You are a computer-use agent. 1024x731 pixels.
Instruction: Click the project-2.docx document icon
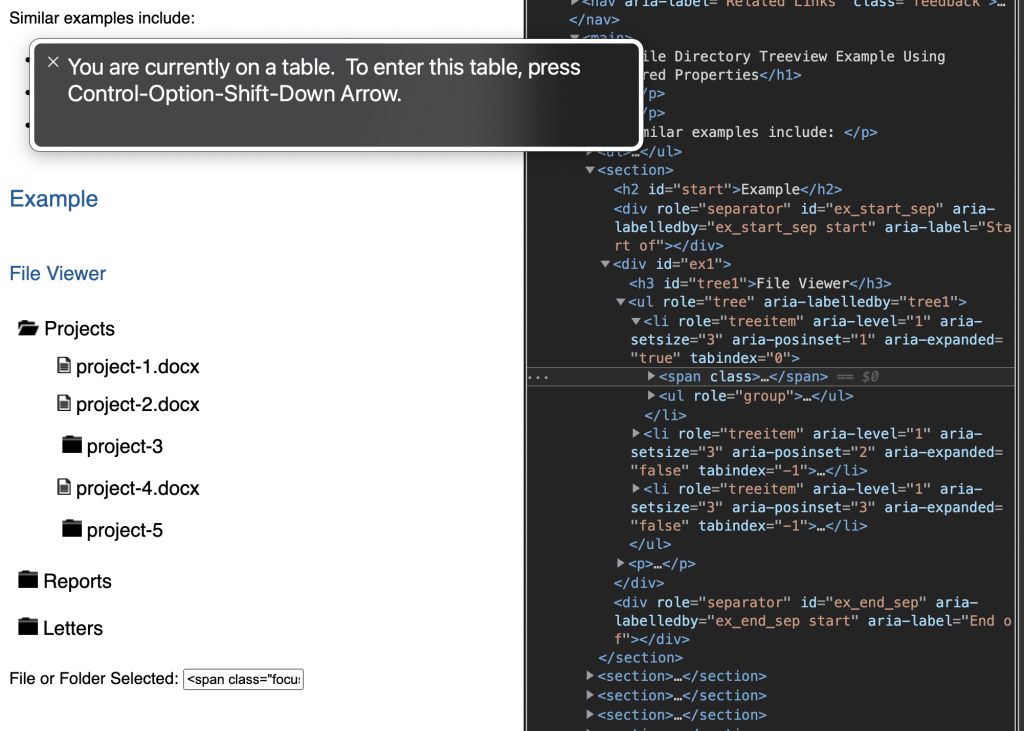point(63,403)
